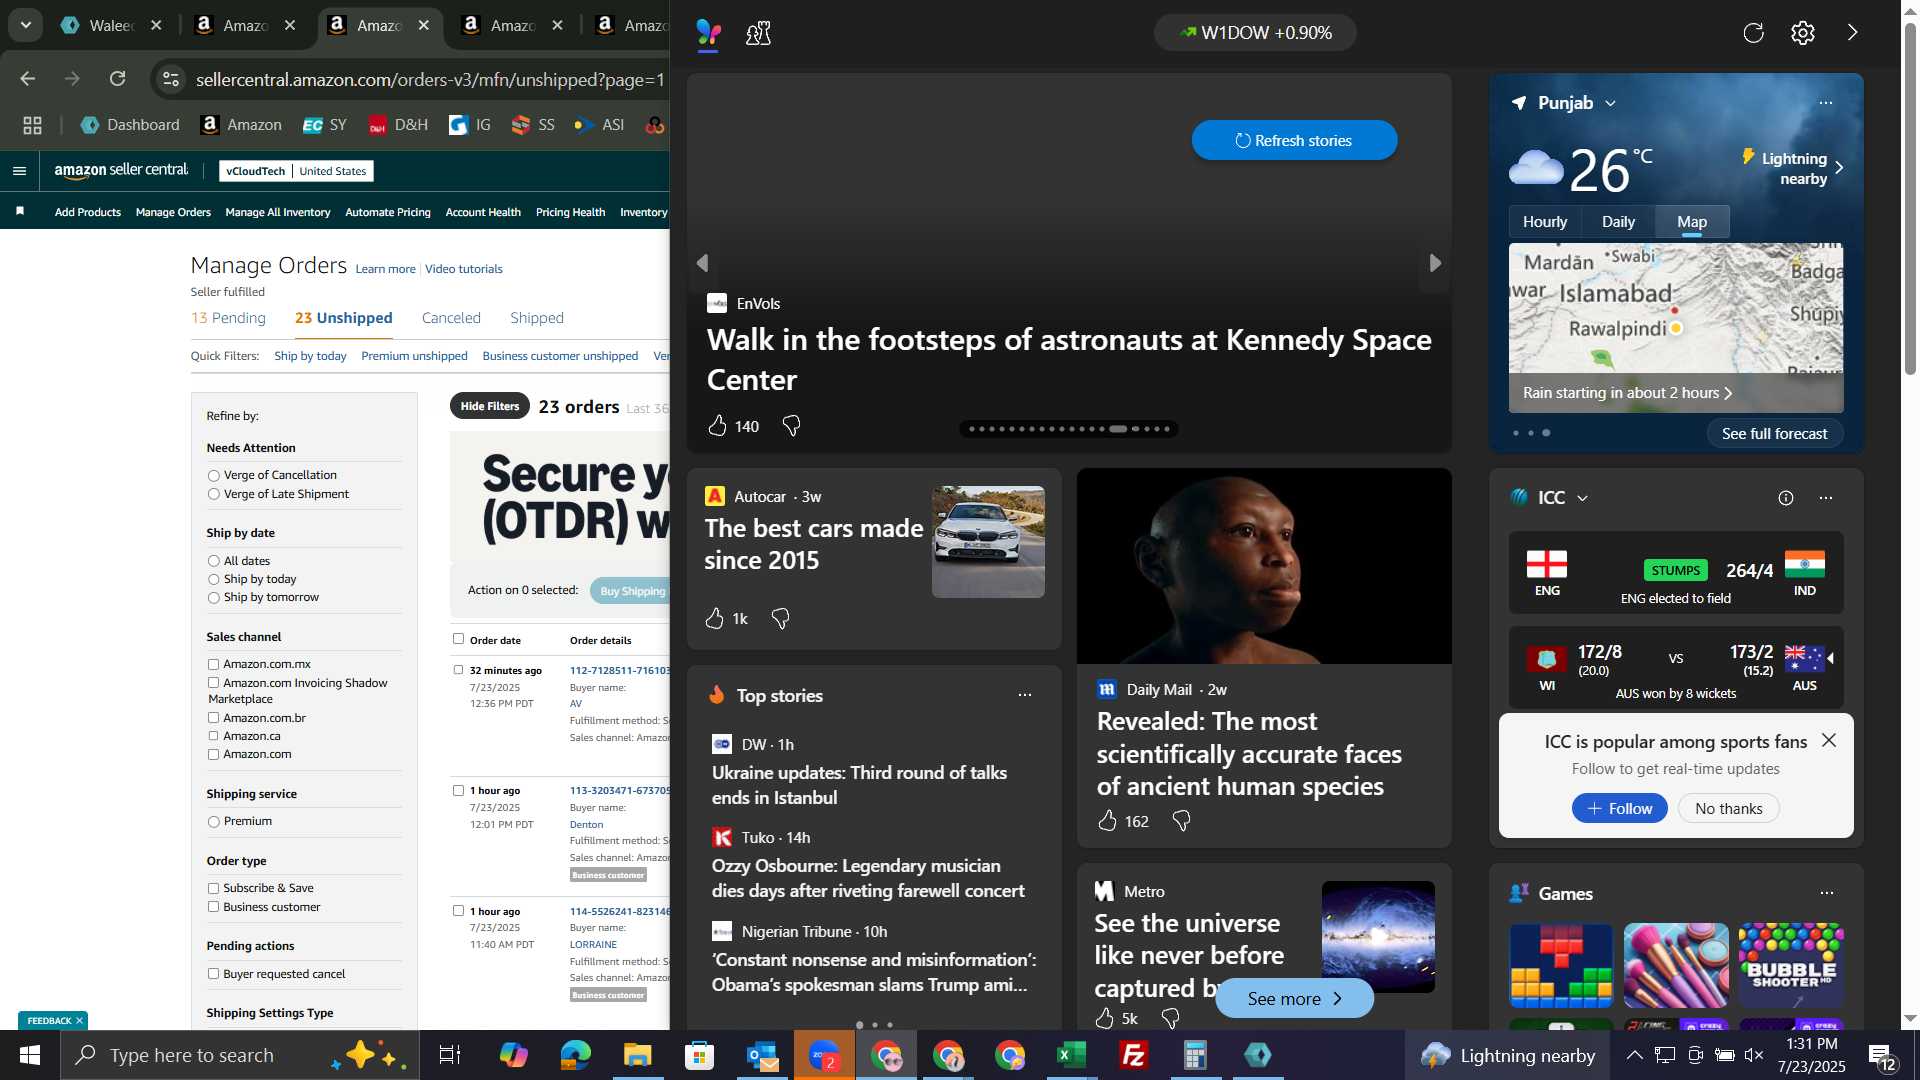This screenshot has width=1920, height=1080.
Task: Click the browser address bar URL
Action: pos(430,79)
